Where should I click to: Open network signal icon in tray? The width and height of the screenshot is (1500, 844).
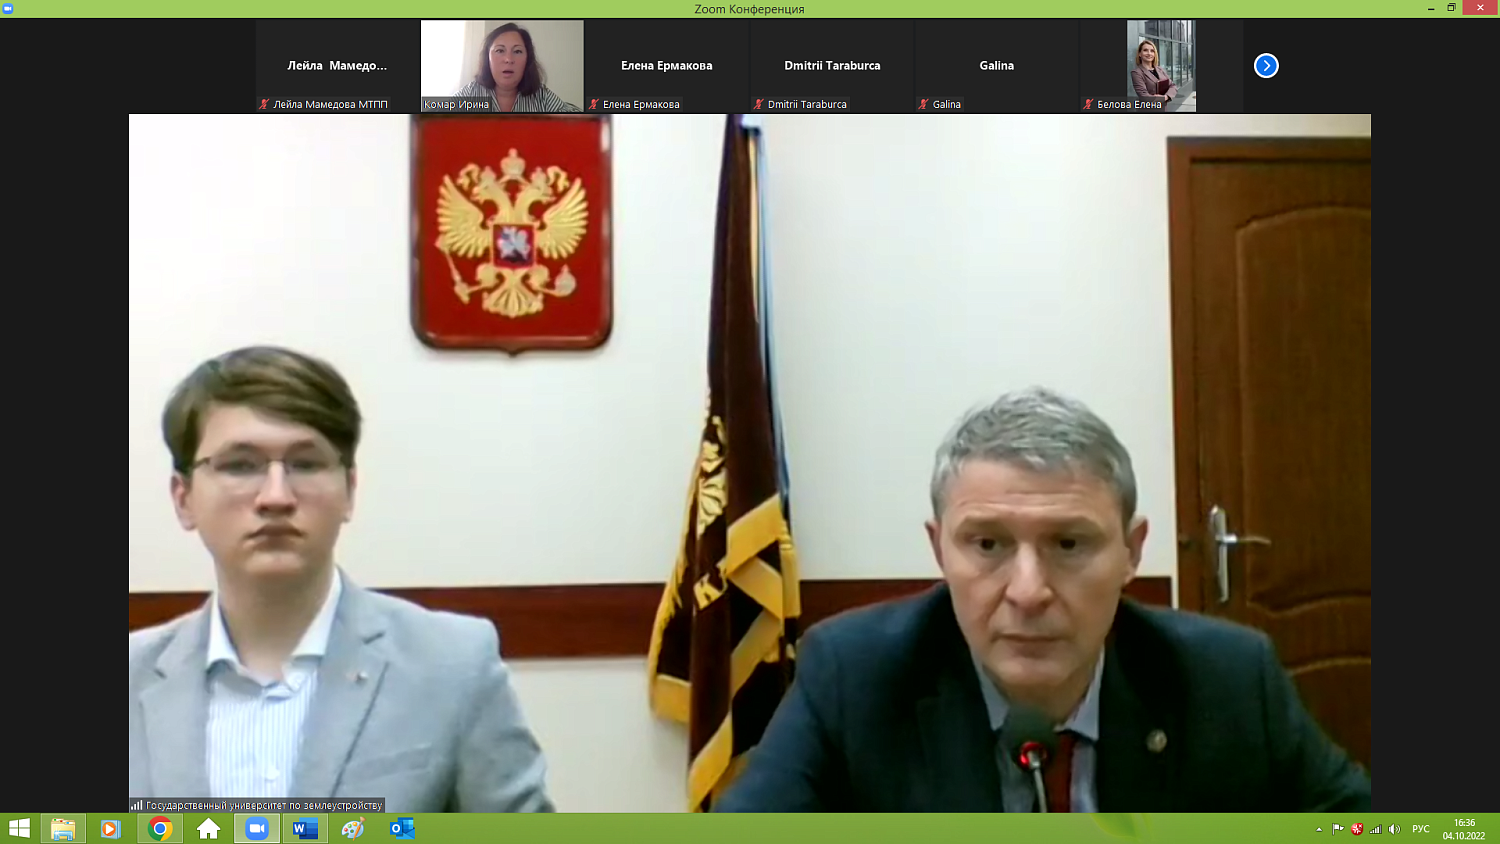pos(1376,829)
